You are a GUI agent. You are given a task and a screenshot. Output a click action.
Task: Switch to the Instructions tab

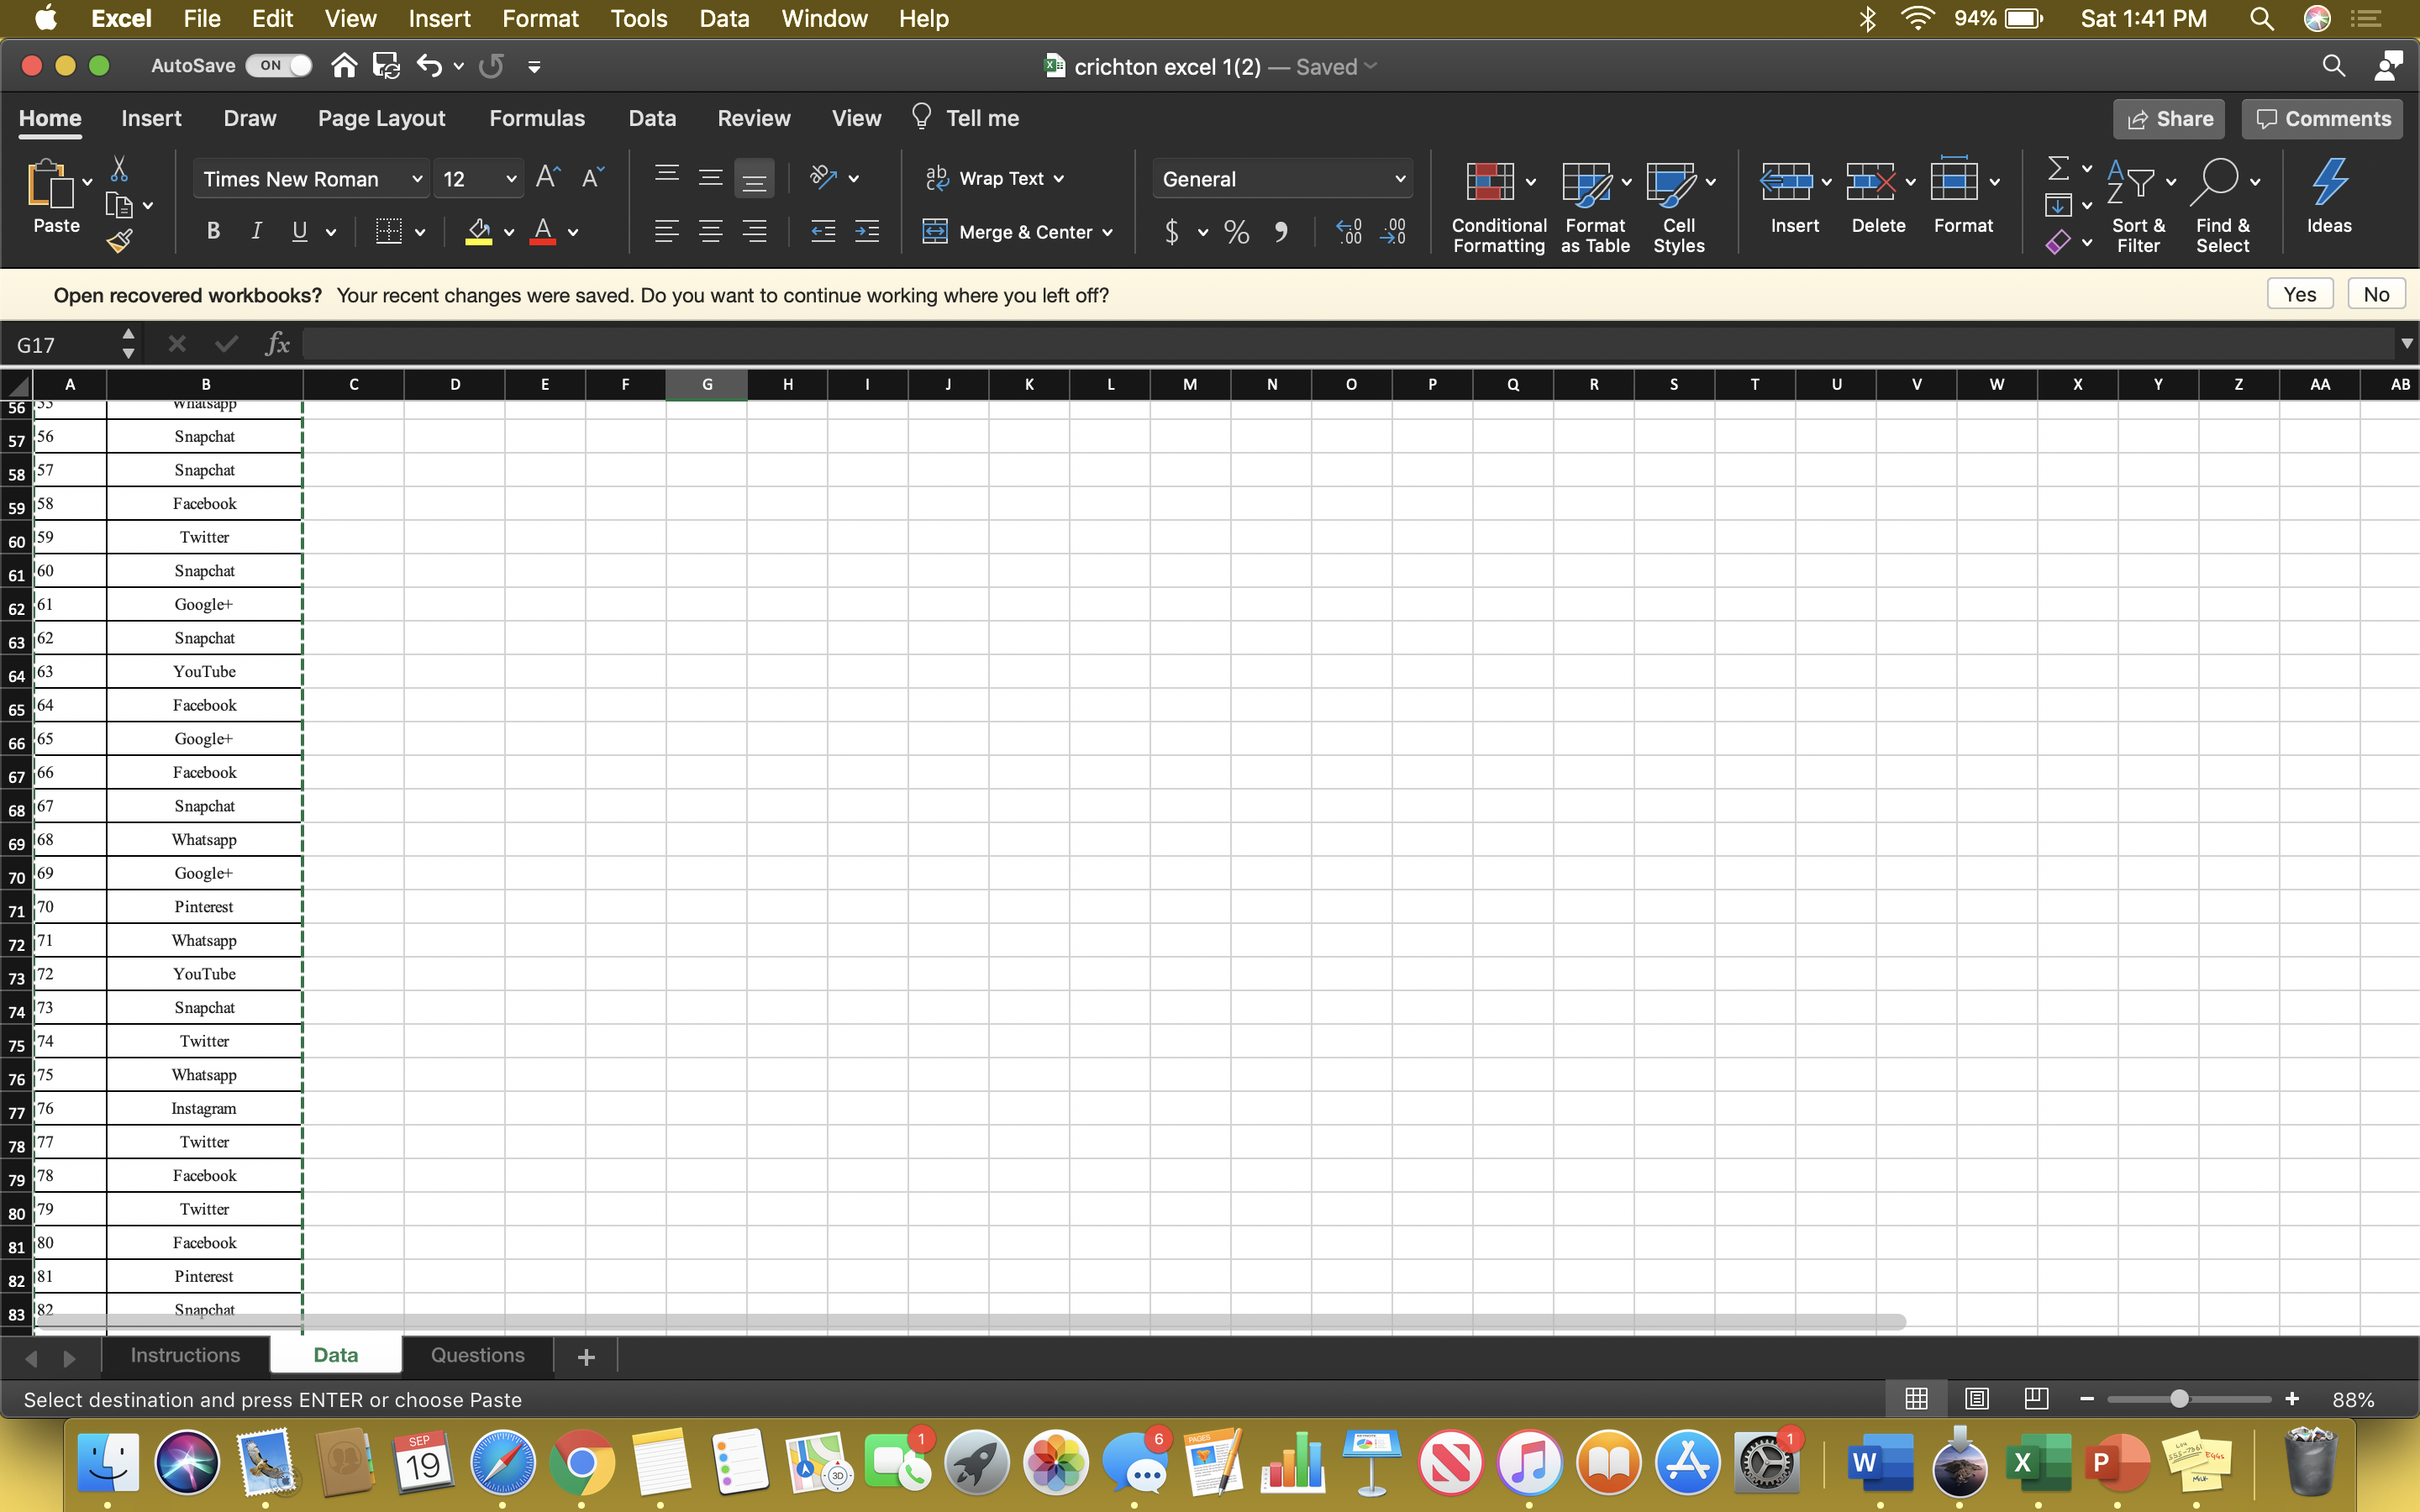coord(185,1355)
